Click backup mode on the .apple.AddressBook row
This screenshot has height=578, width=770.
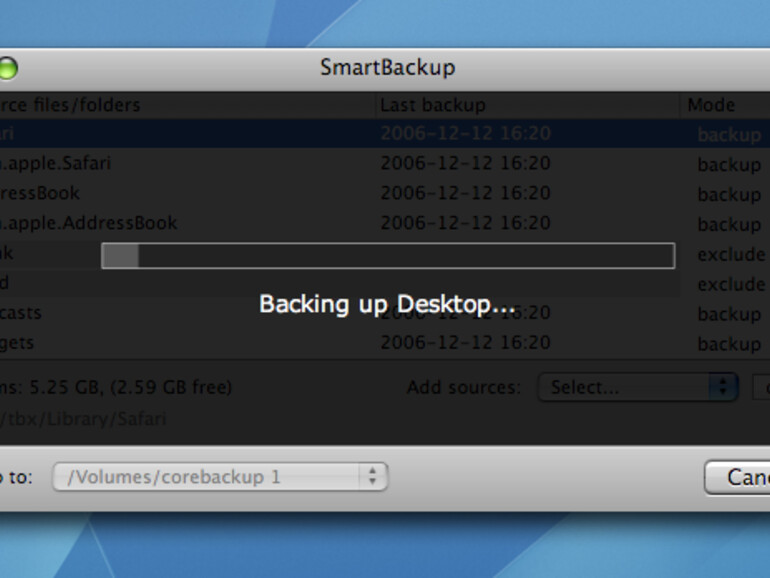point(729,224)
